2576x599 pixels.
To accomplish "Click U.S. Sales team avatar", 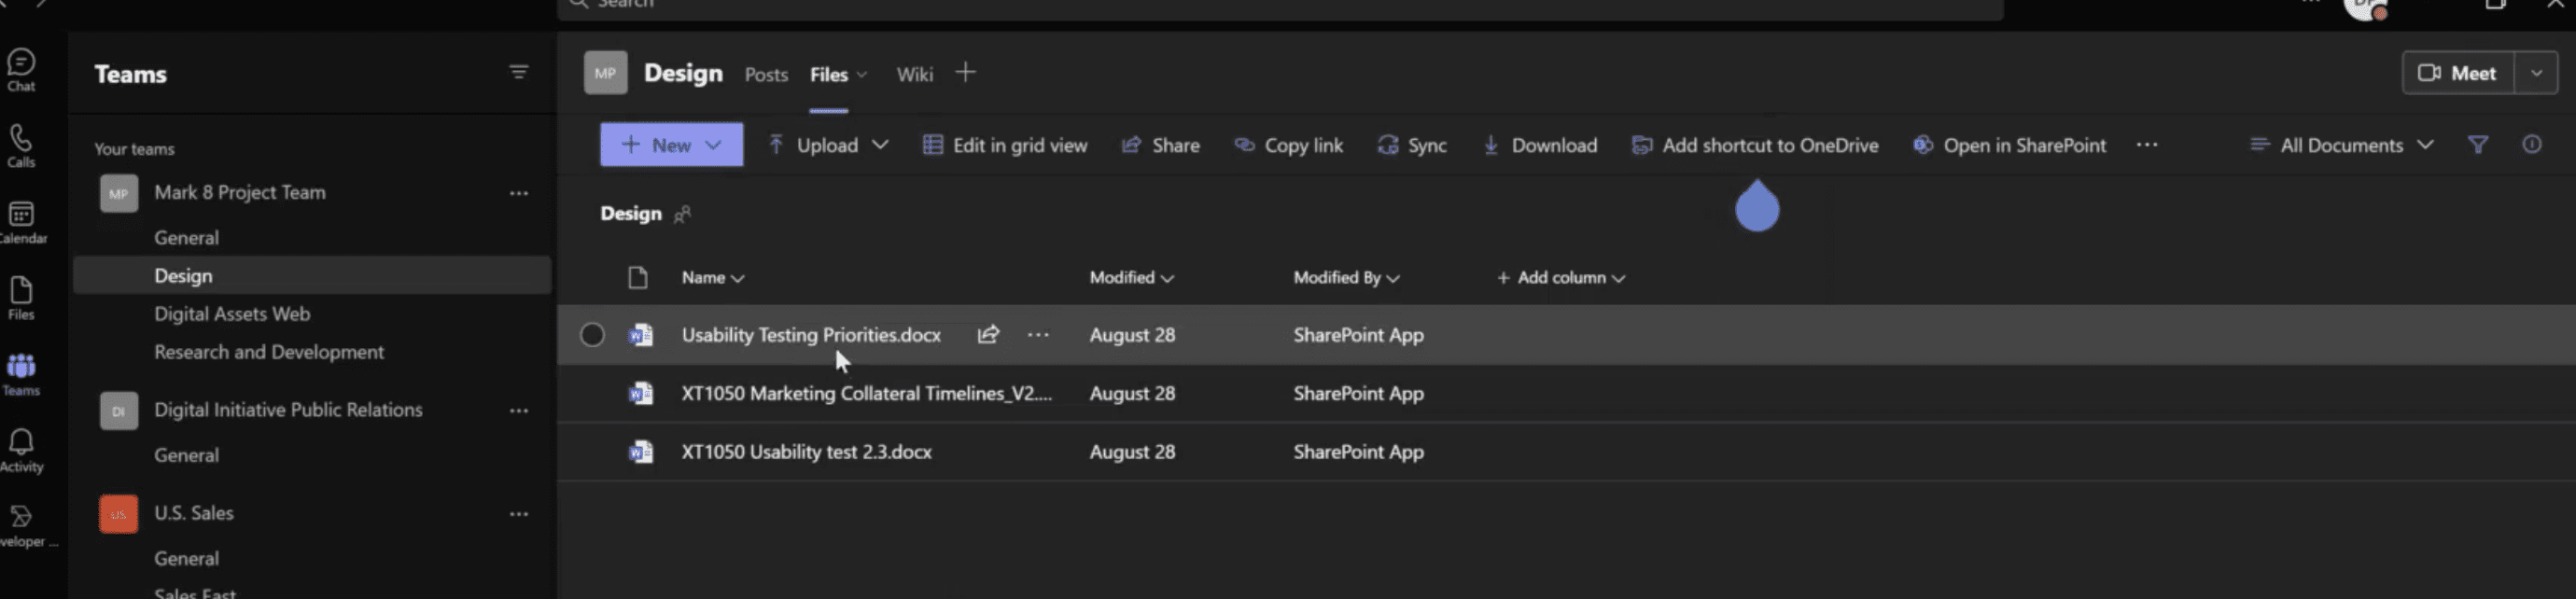I will point(118,514).
